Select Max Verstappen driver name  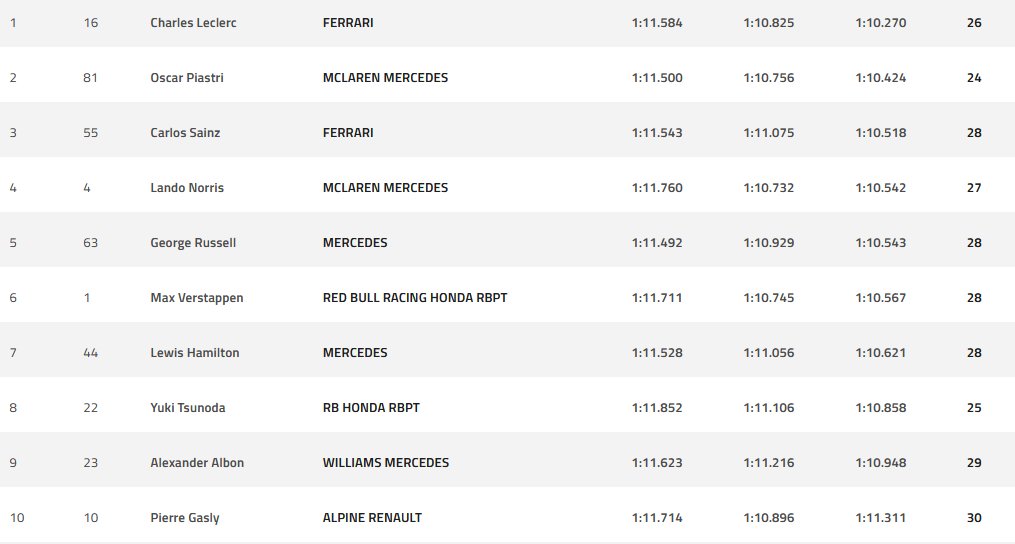click(x=197, y=298)
